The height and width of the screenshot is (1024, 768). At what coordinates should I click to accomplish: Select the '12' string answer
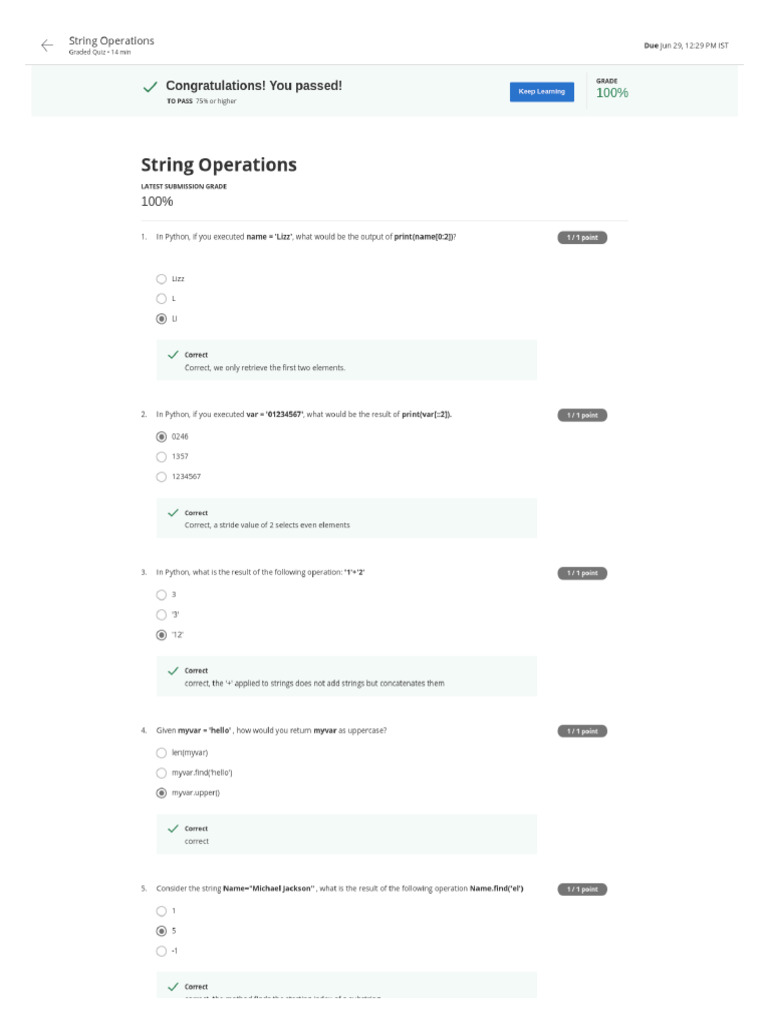pos(161,635)
